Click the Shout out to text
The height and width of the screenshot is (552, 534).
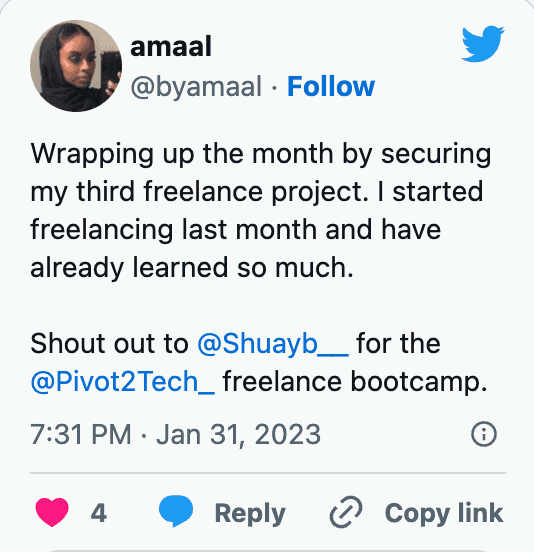(x=109, y=344)
